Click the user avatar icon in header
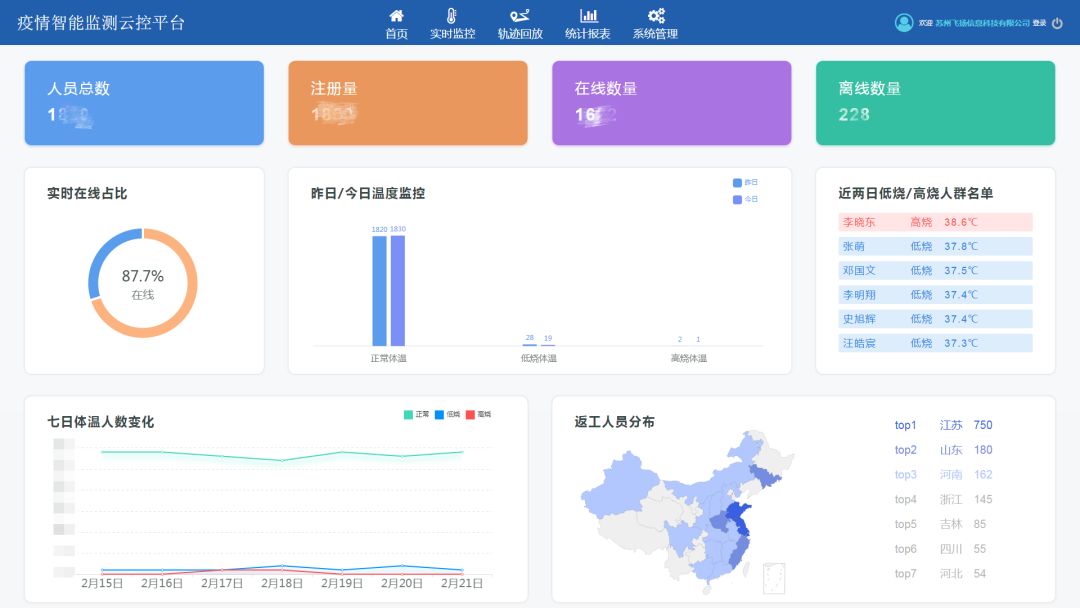The width and height of the screenshot is (1080, 608). tap(904, 23)
